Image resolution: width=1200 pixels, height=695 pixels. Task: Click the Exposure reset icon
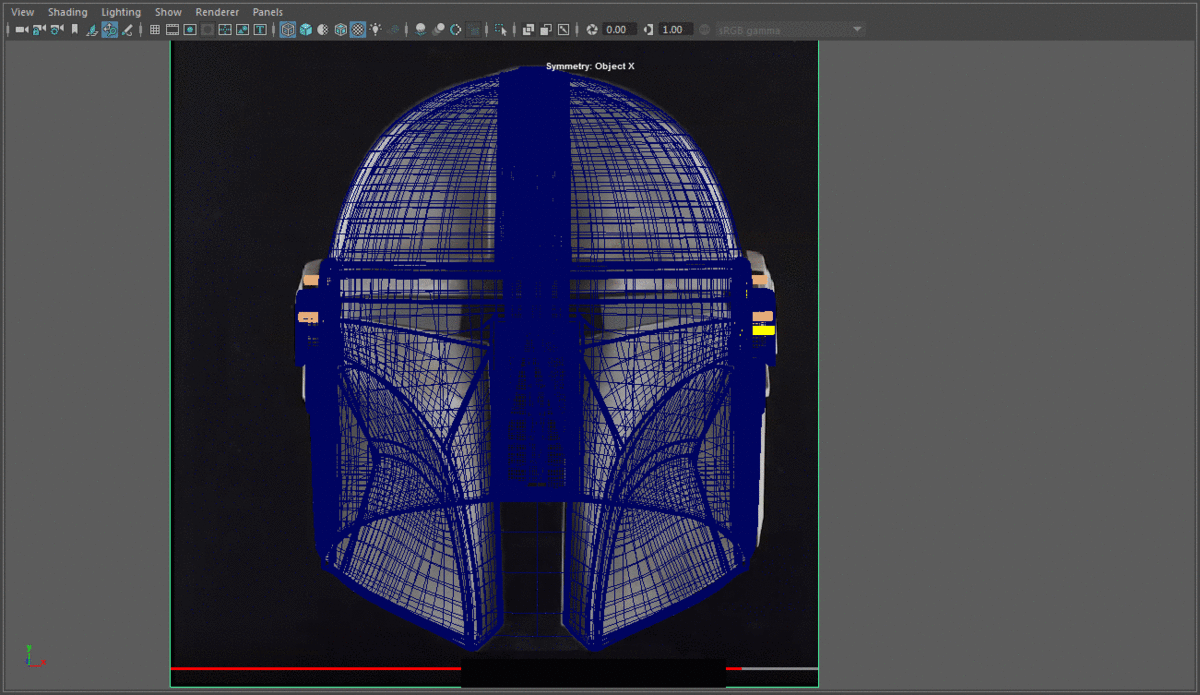coord(591,30)
